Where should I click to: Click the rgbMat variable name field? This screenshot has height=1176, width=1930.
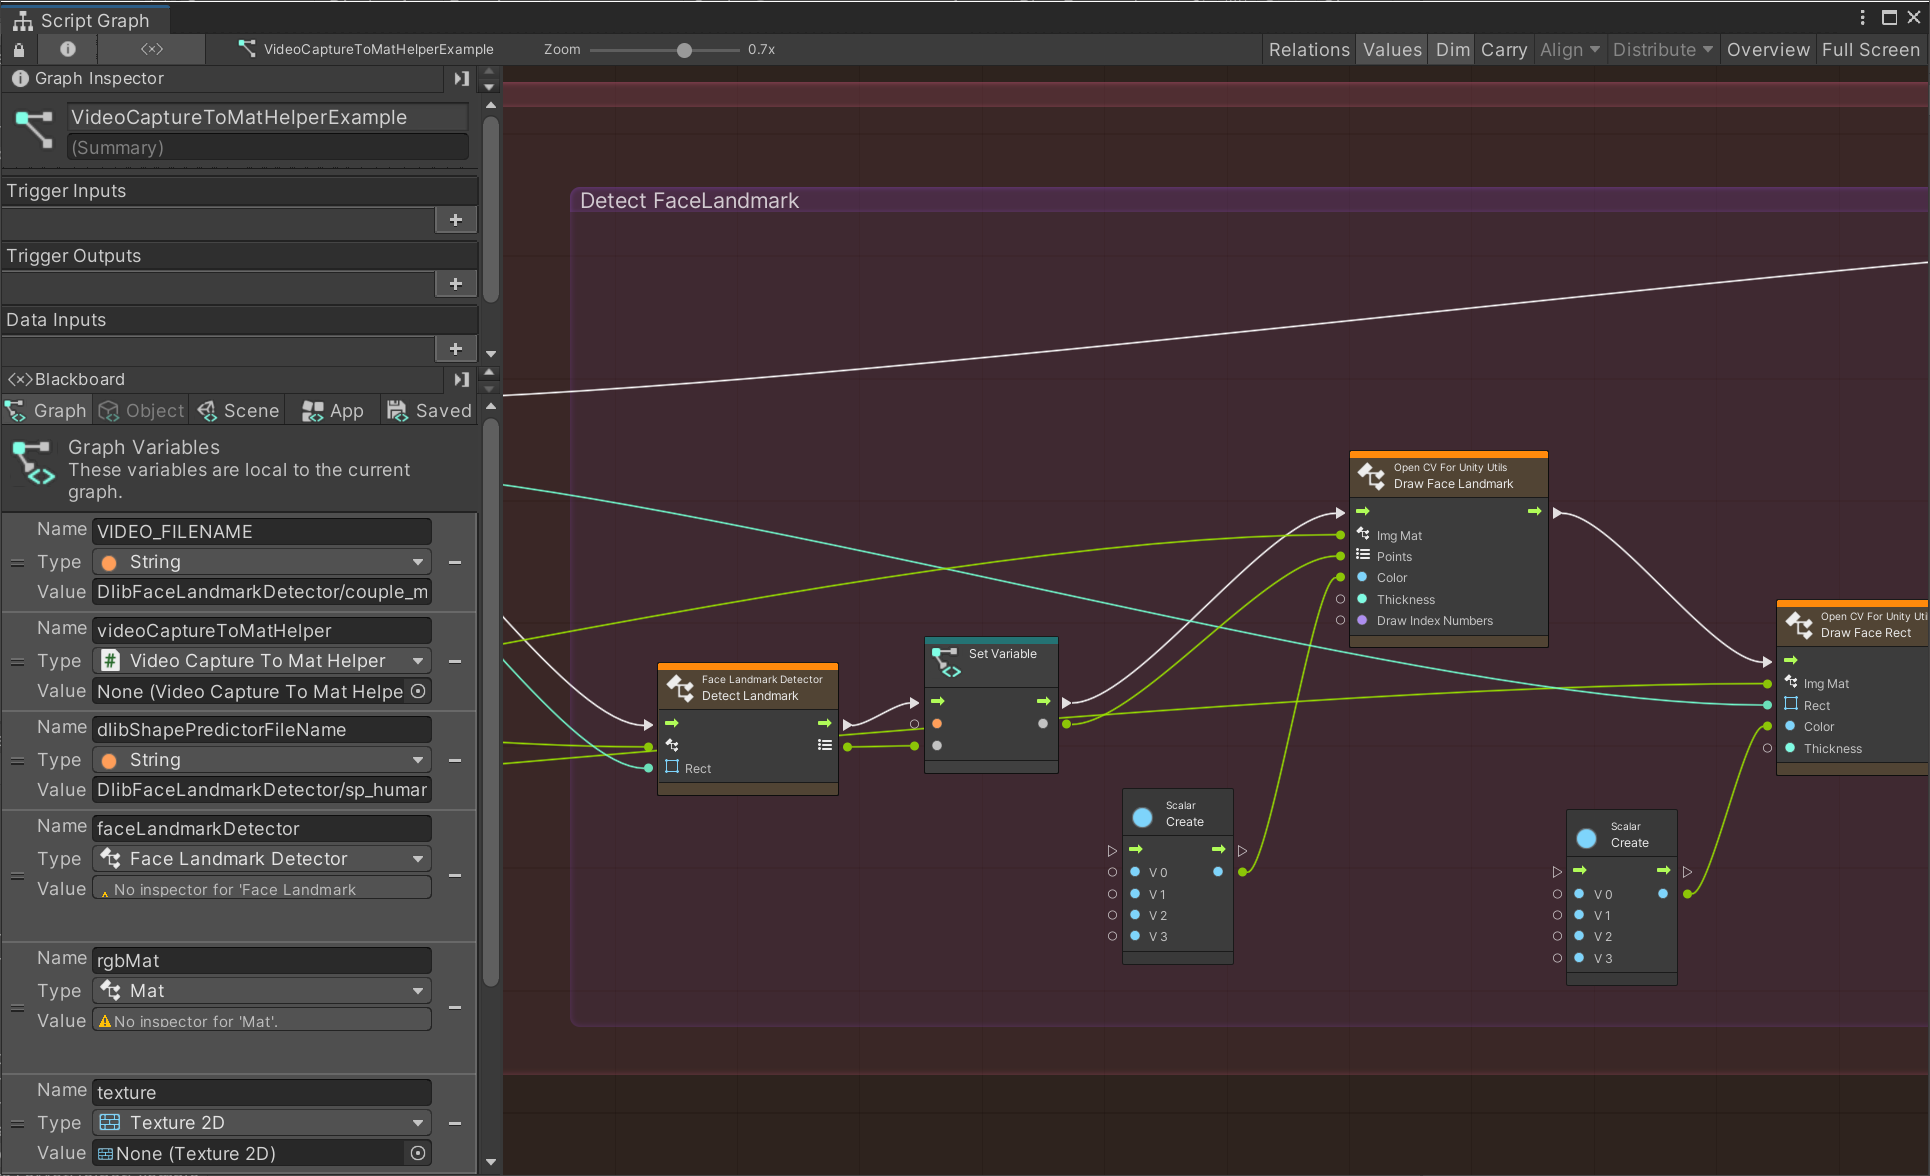coord(262,960)
